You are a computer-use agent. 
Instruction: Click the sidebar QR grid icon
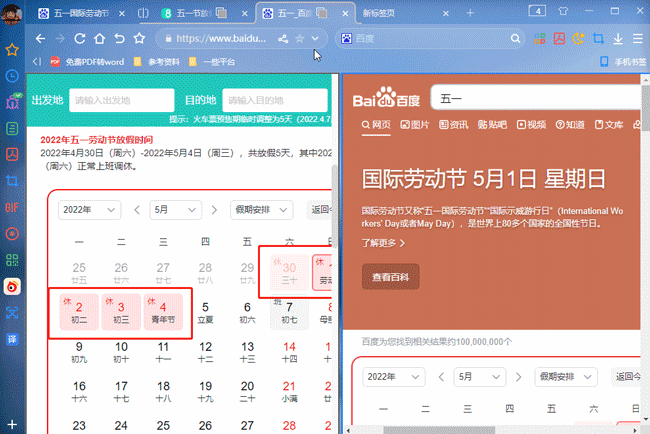pyautogui.click(x=12, y=260)
